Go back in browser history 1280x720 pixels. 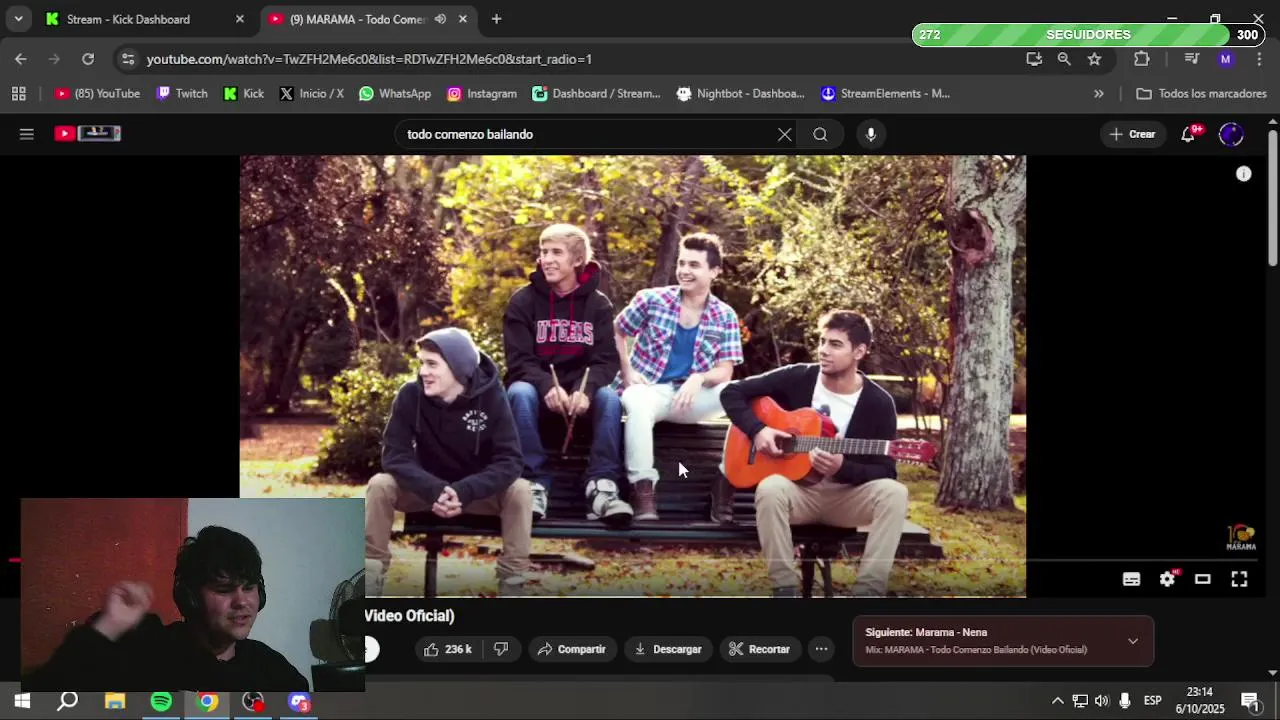coord(21,59)
